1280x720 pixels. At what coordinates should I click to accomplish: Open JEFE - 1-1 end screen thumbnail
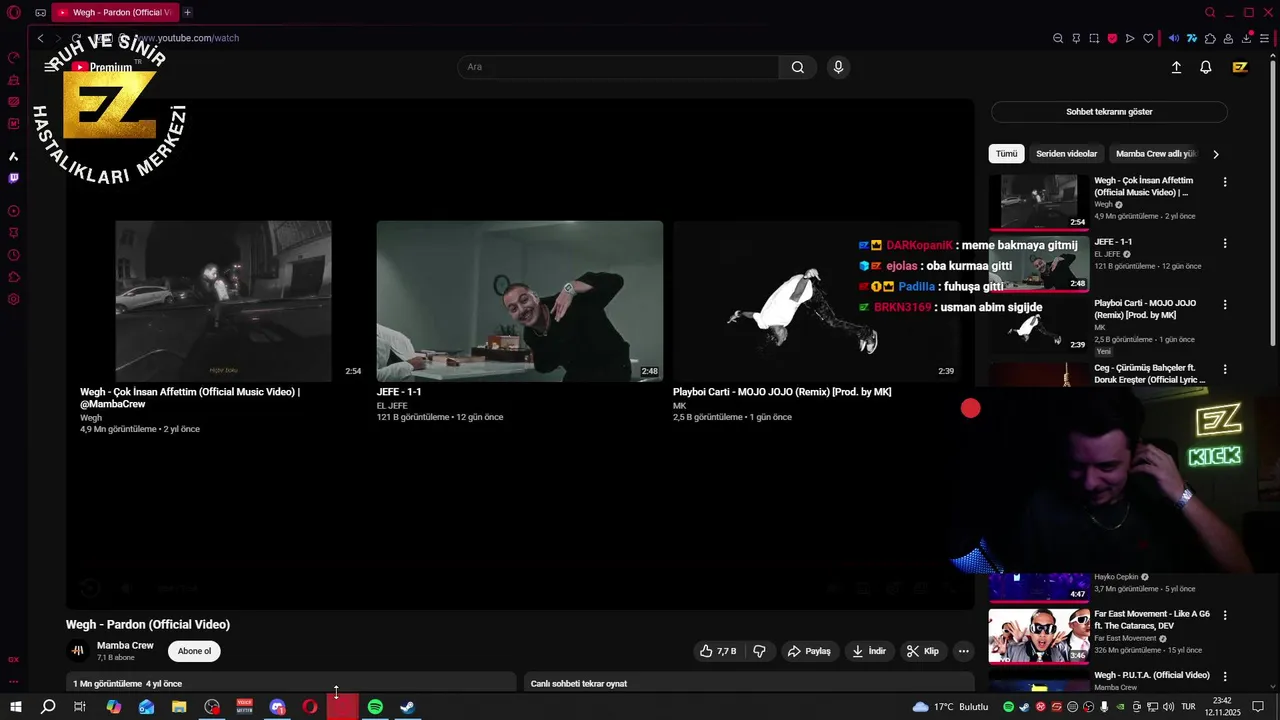click(x=519, y=301)
